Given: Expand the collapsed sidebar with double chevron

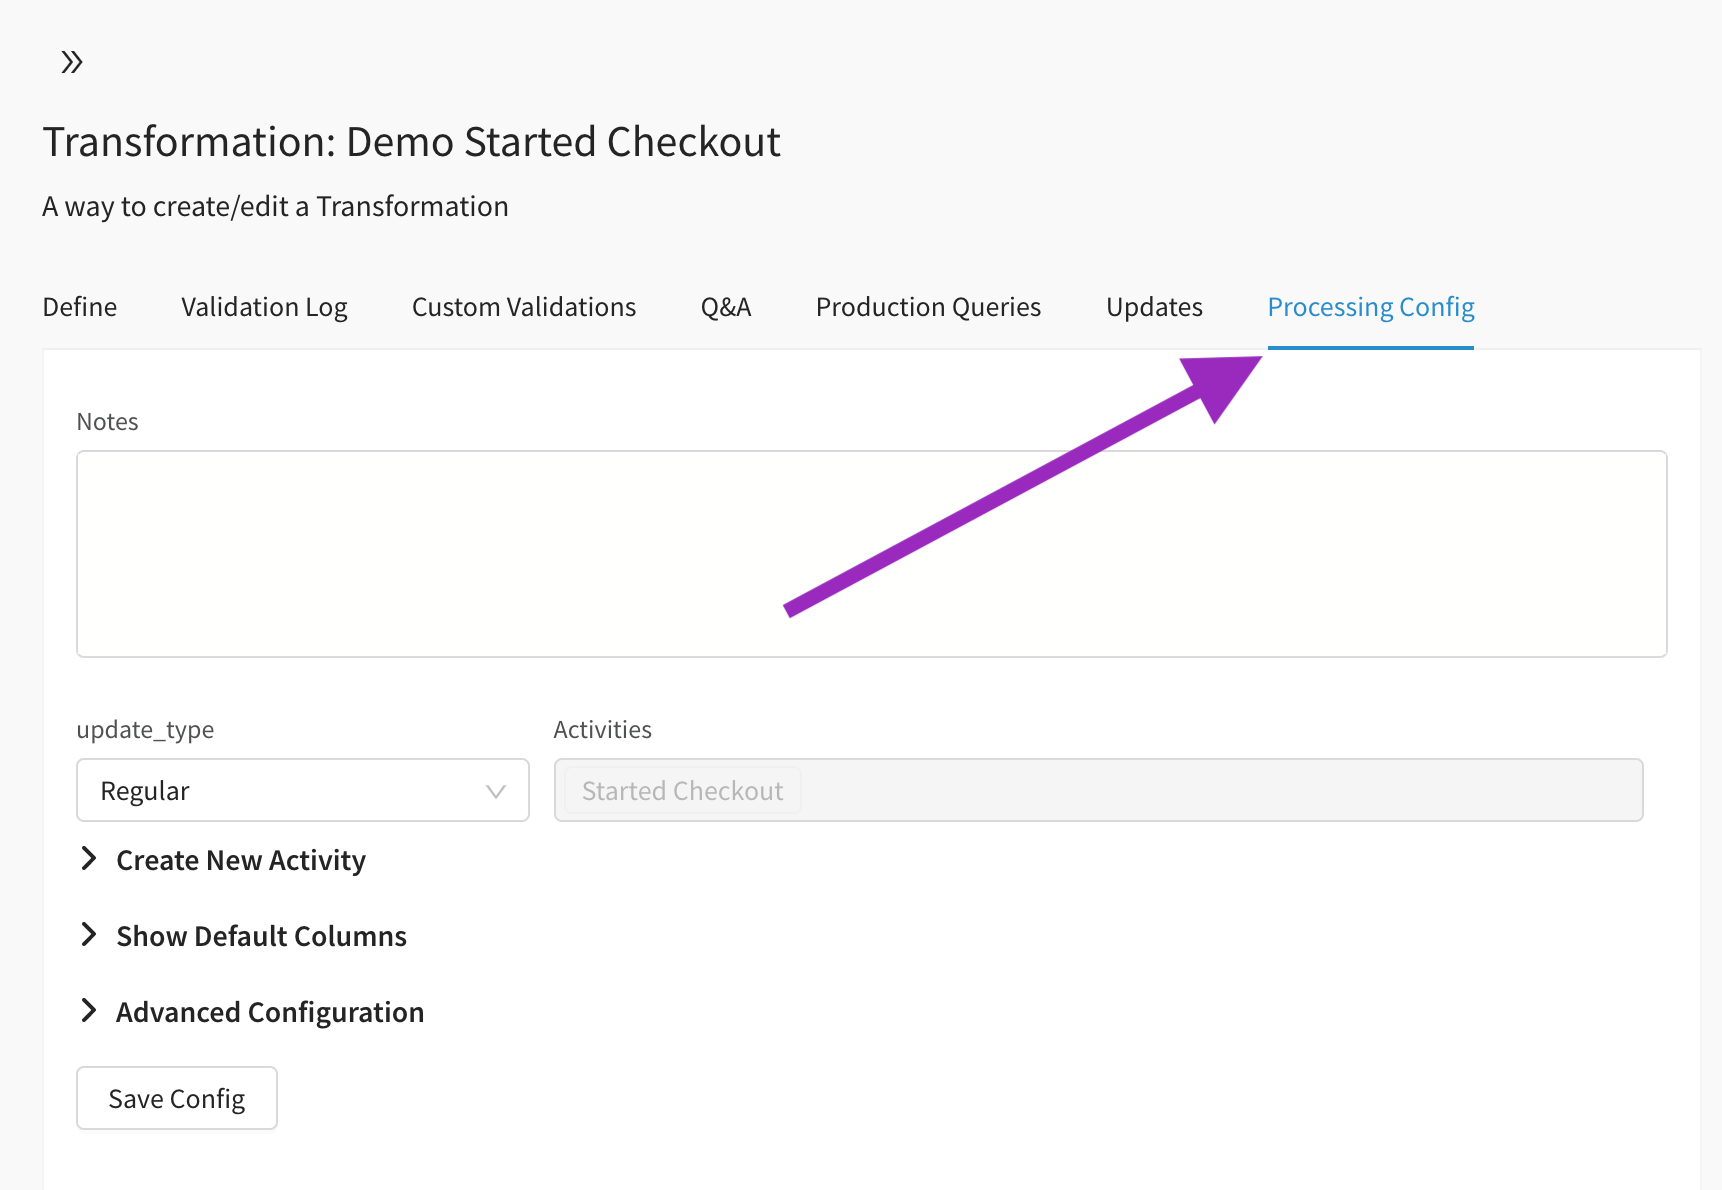Looking at the screenshot, I should 71,62.
